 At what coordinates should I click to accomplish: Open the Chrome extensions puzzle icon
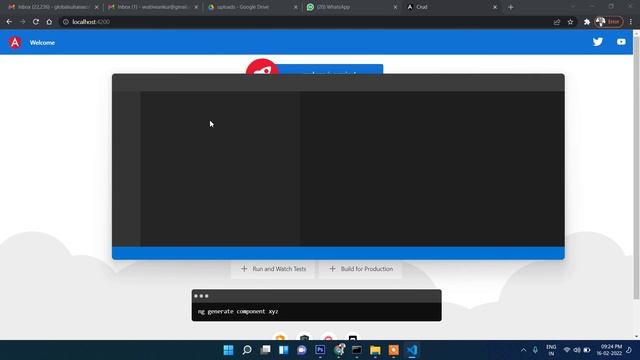[587, 22]
